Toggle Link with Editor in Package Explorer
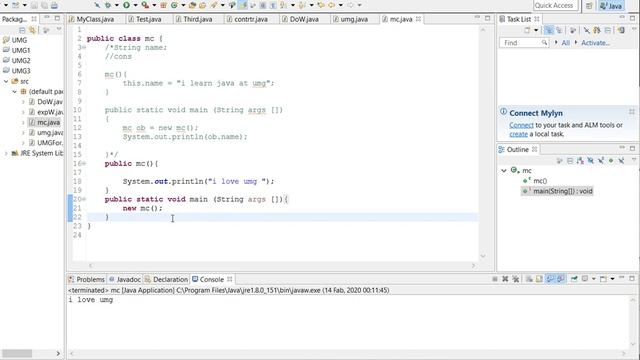Viewport: 640px width, 360px height. (32, 30)
